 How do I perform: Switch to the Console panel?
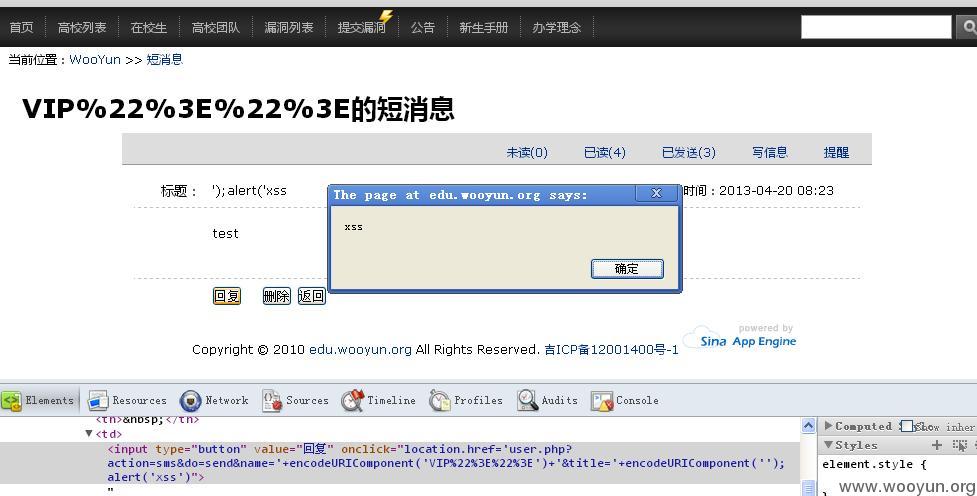(625, 401)
